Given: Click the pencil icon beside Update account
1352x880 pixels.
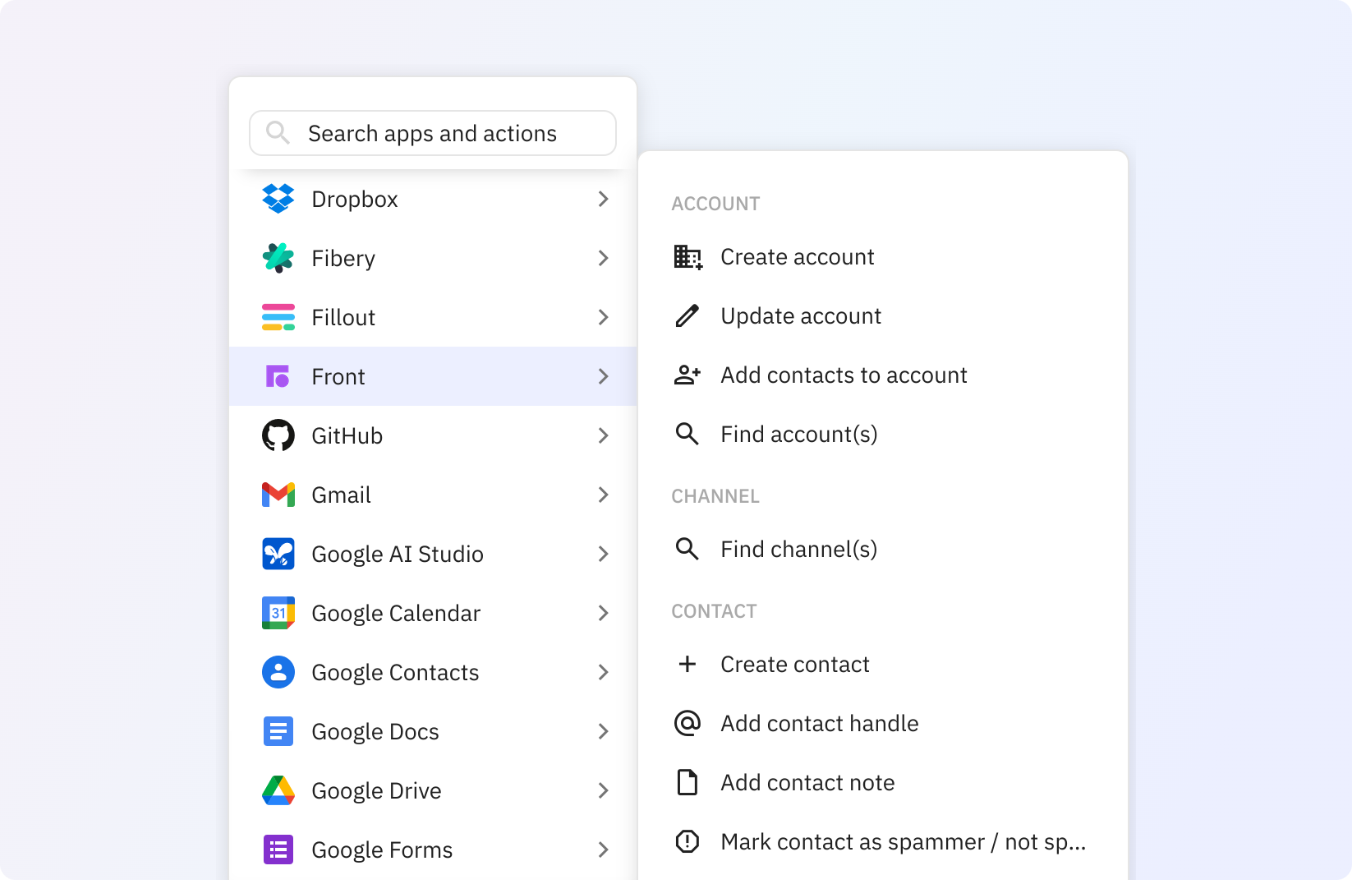Looking at the screenshot, I should 687,316.
